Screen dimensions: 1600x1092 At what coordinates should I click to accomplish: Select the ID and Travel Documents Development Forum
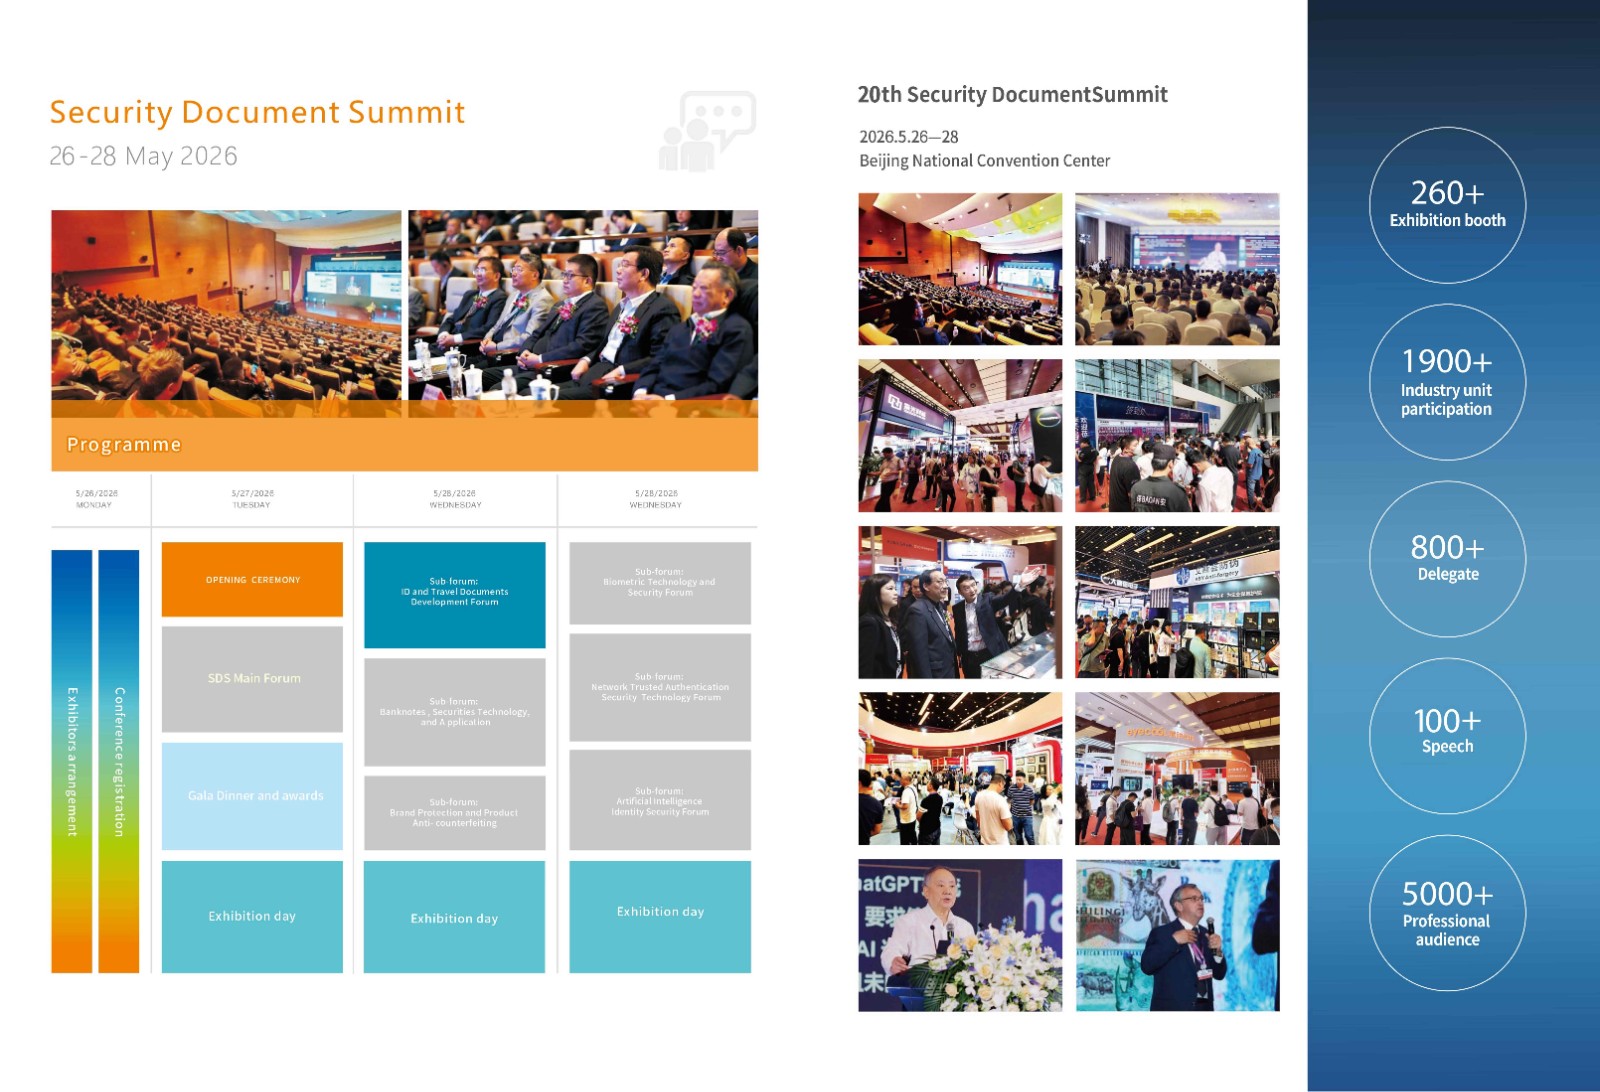[x=454, y=594]
